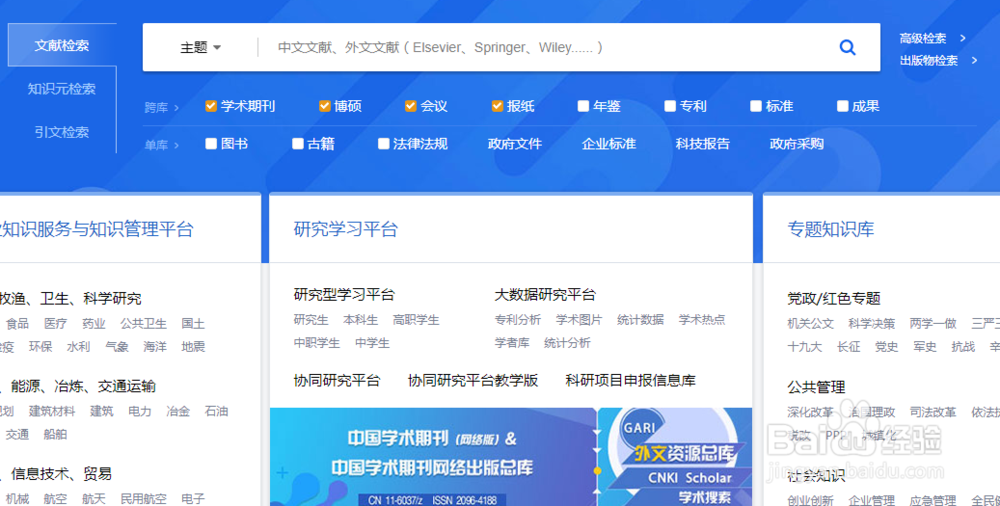Open the 主题 search field dropdown
This screenshot has height=506, width=1000.
[x=200, y=47]
